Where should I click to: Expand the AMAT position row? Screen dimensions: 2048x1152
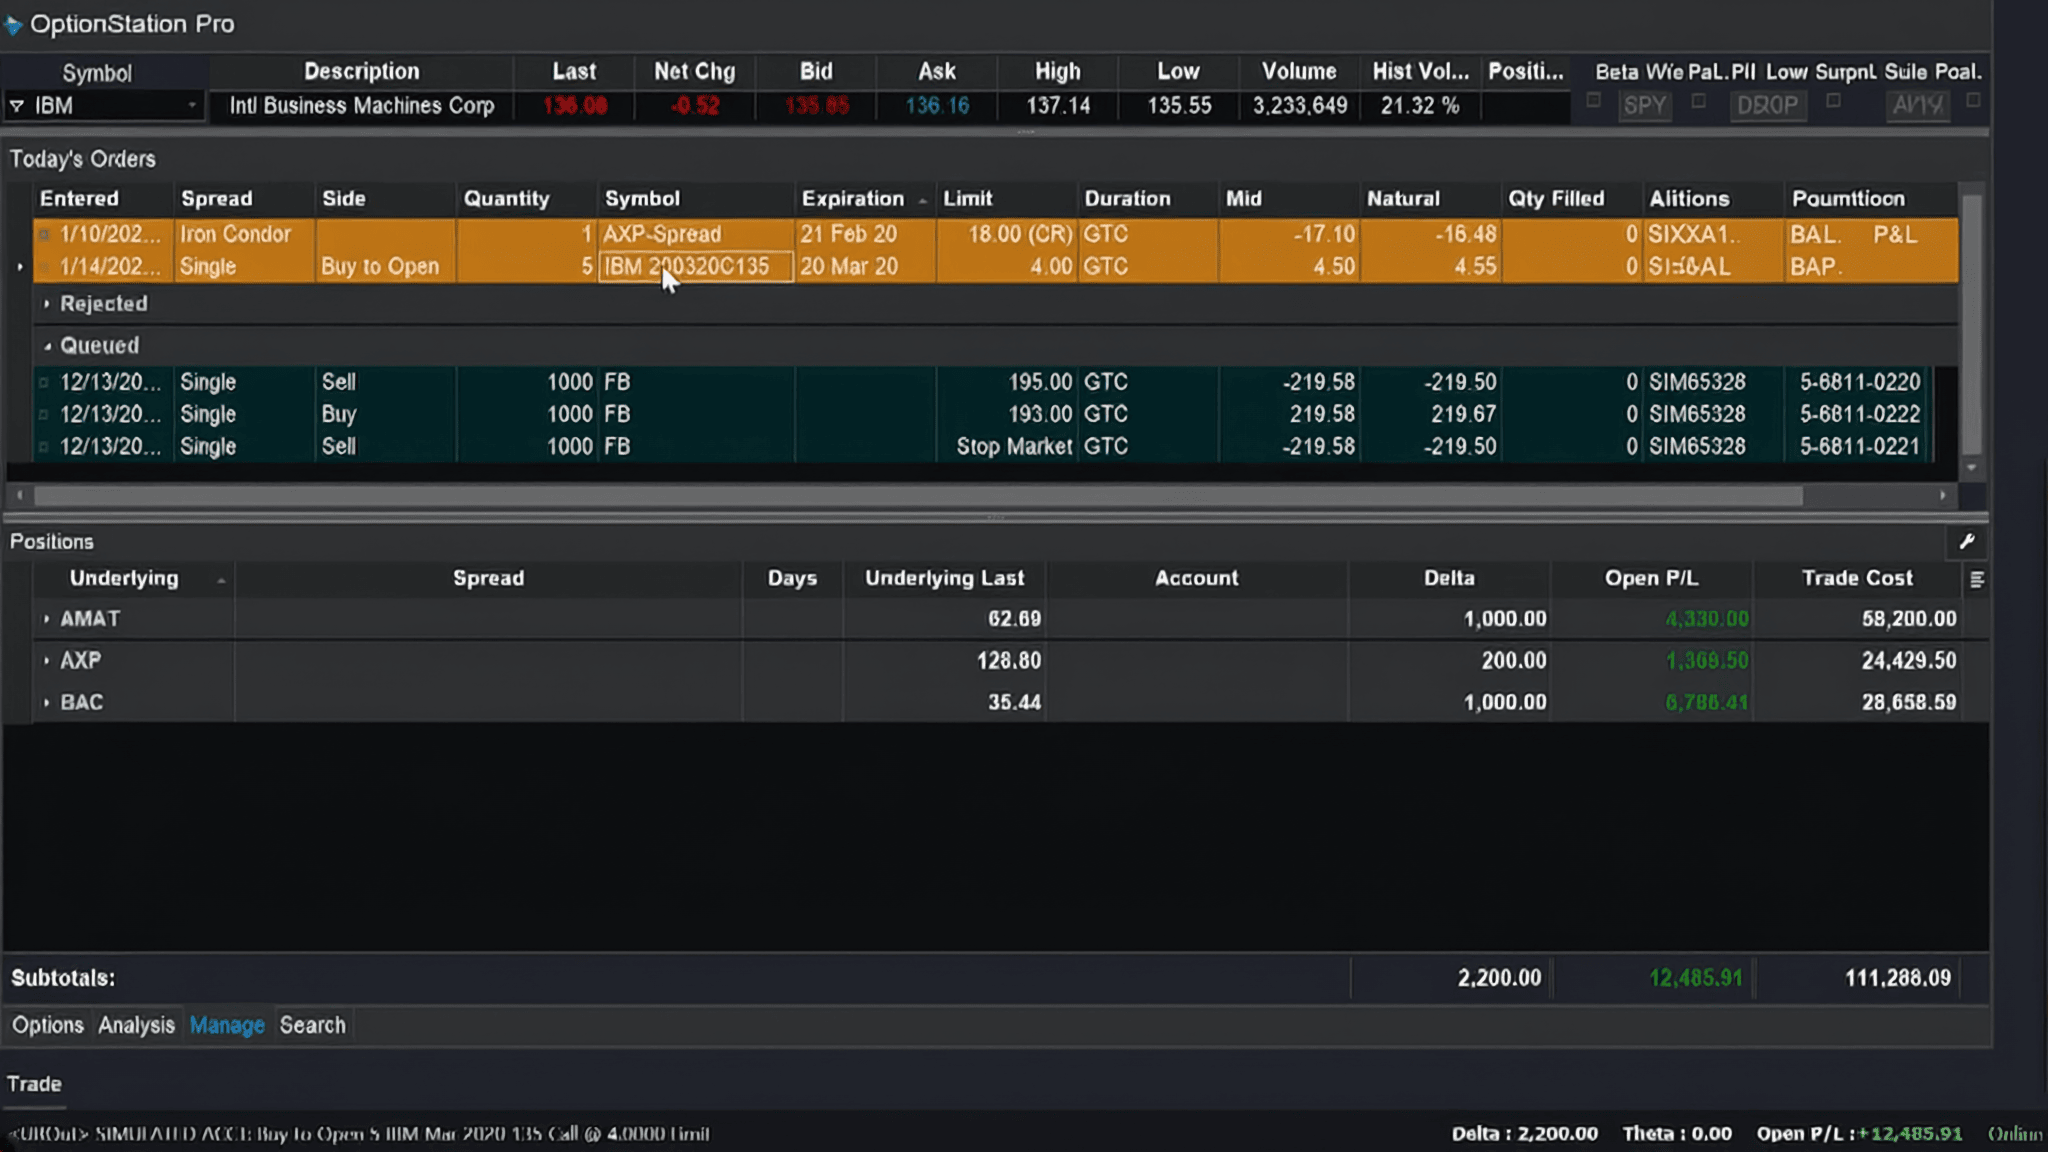click(46, 619)
